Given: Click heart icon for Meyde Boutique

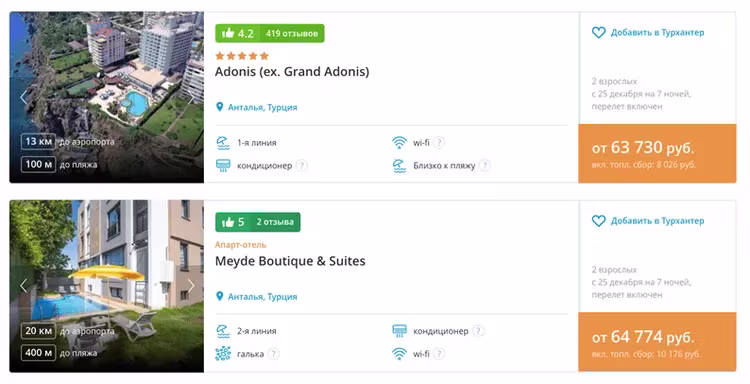Looking at the screenshot, I should [x=598, y=221].
